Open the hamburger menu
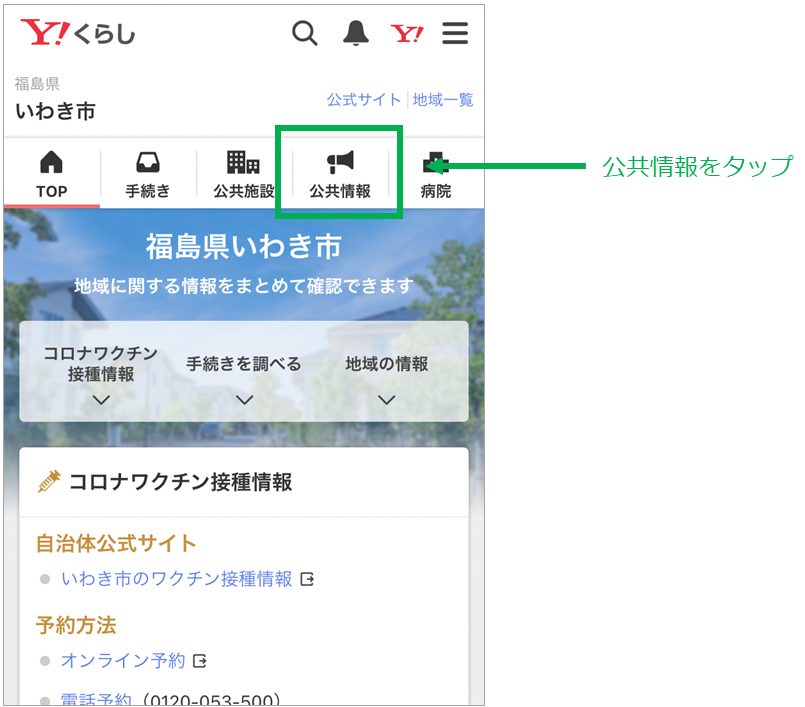Screen dimensions: 805x707 pyautogui.click(x=455, y=33)
